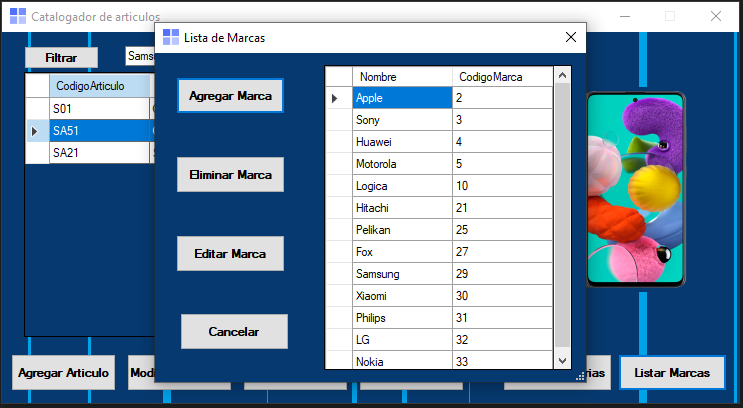Close the Lista de Marcas window
743x408 pixels.
(x=571, y=37)
